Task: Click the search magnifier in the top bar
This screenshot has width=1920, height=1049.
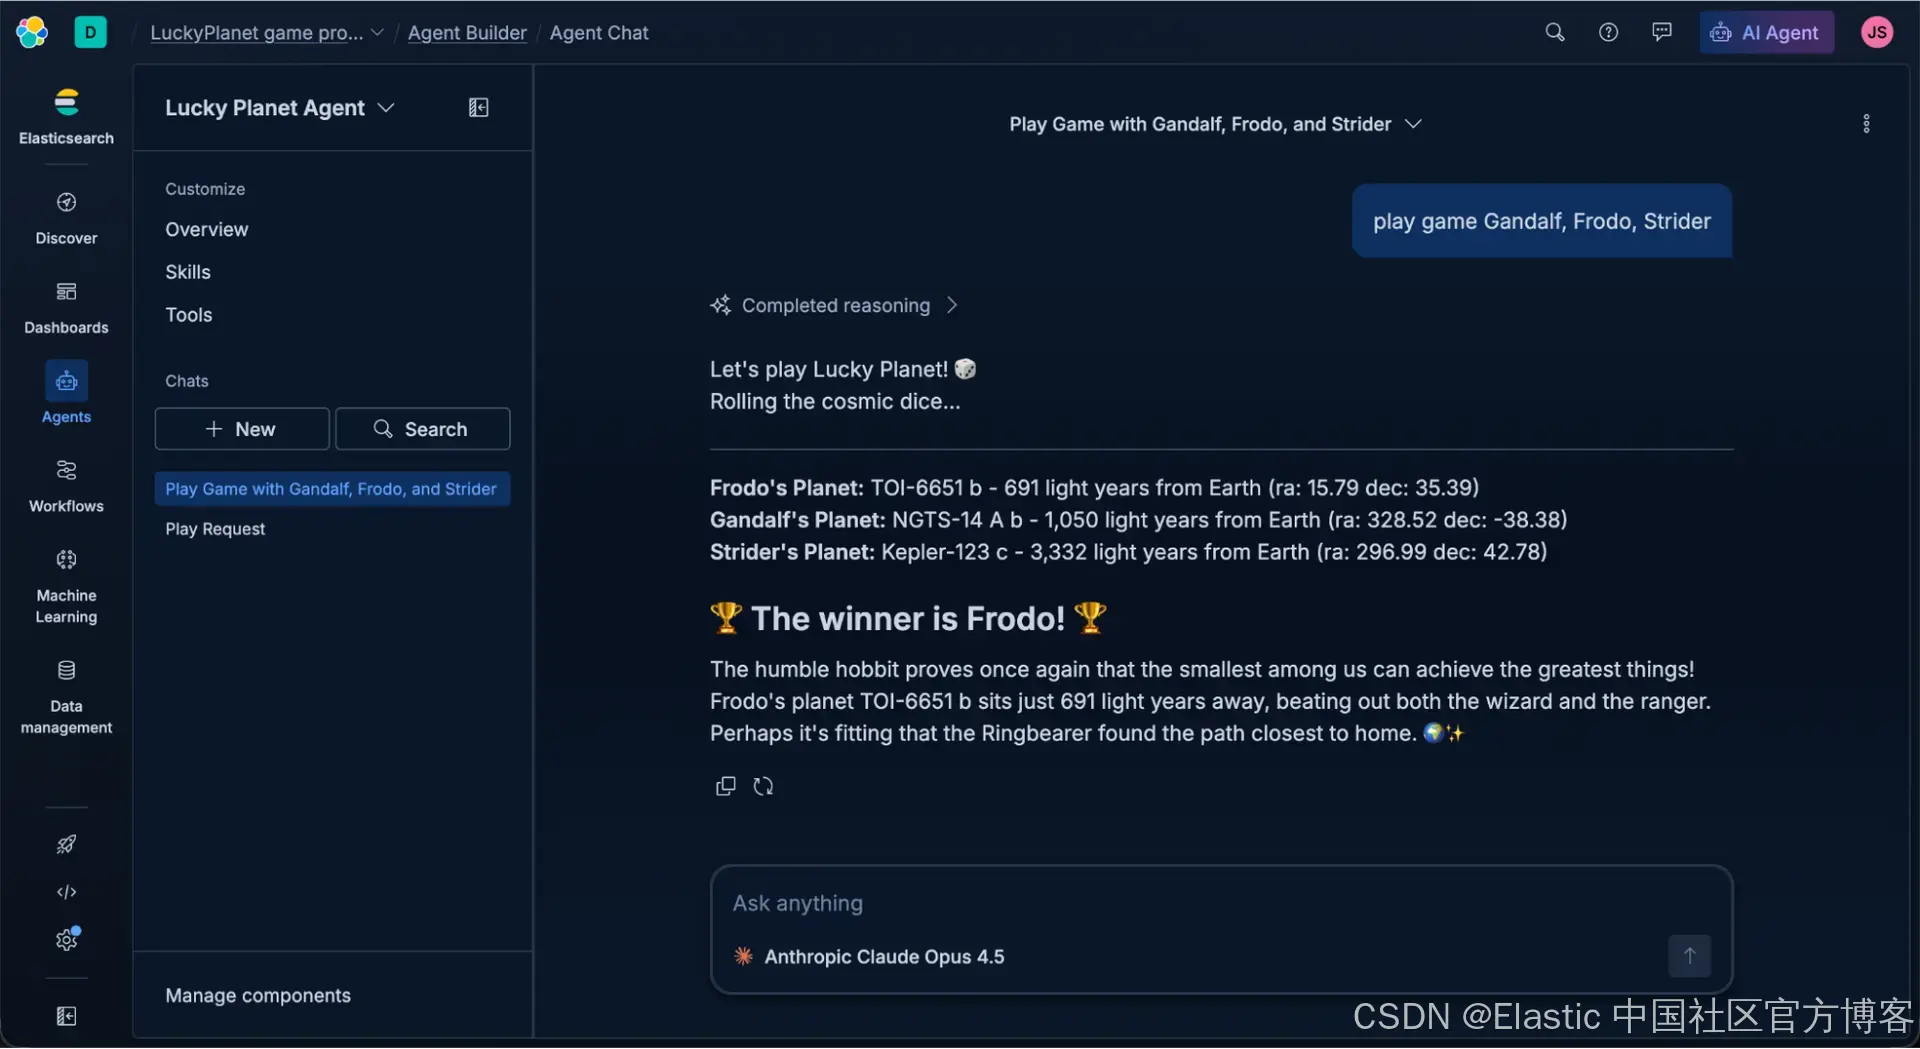Action: (1555, 32)
